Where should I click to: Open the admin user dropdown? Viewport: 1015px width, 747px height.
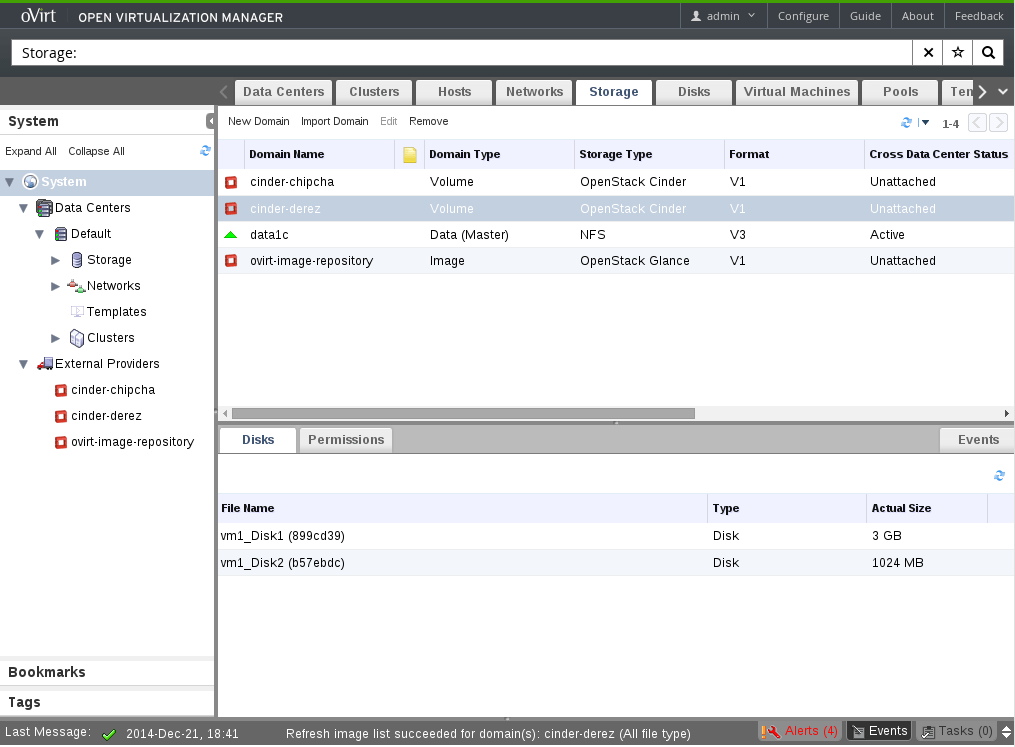pyautogui.click(x=724, y=16)
